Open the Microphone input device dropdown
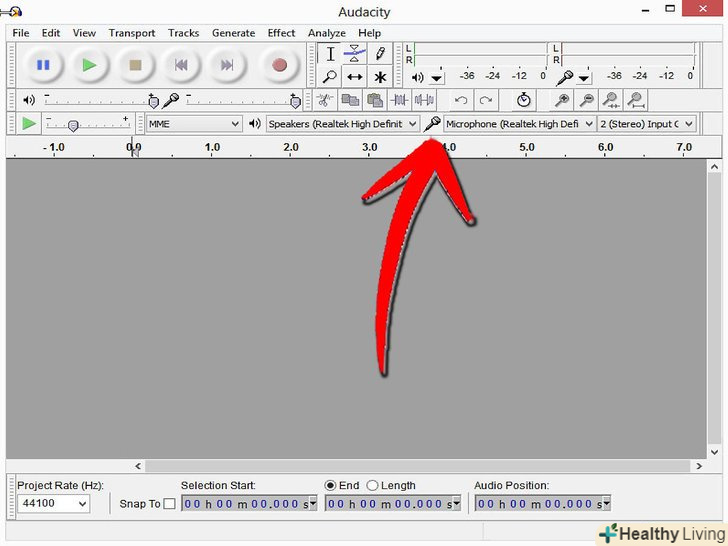The image size is (728, 546). click(520, 124)
